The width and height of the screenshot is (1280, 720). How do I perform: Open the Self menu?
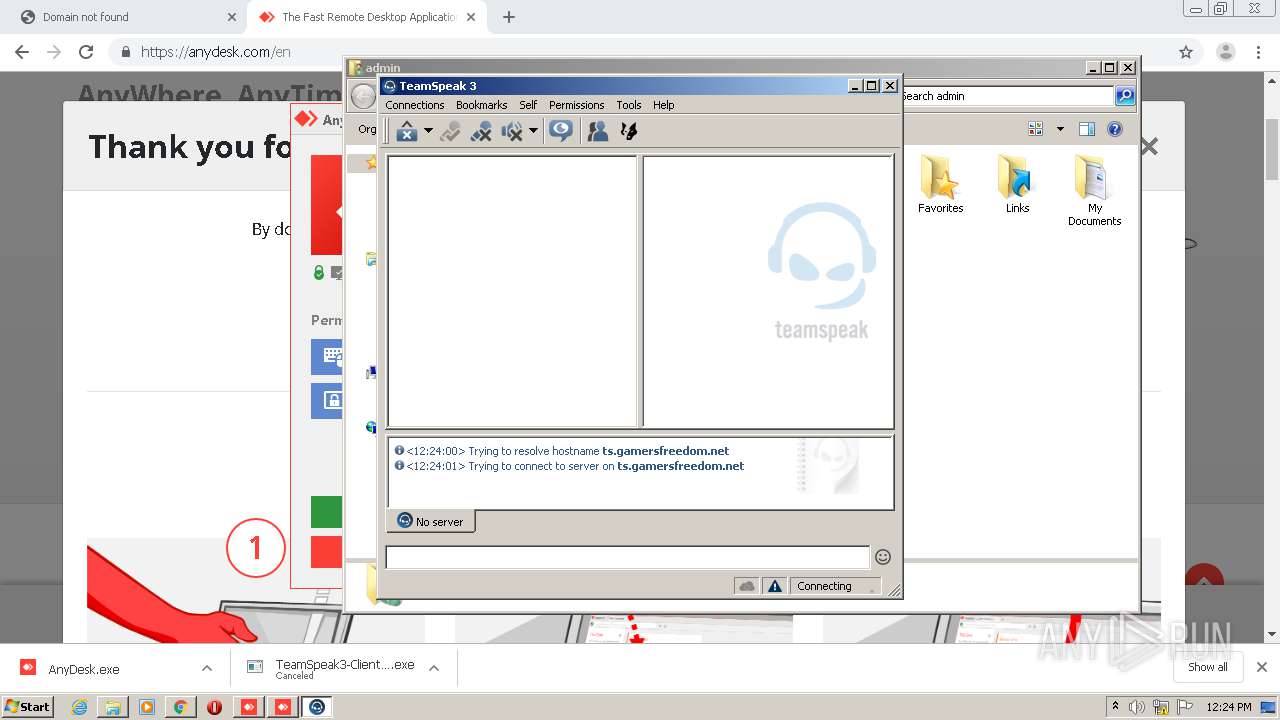(x=528, y=105)
